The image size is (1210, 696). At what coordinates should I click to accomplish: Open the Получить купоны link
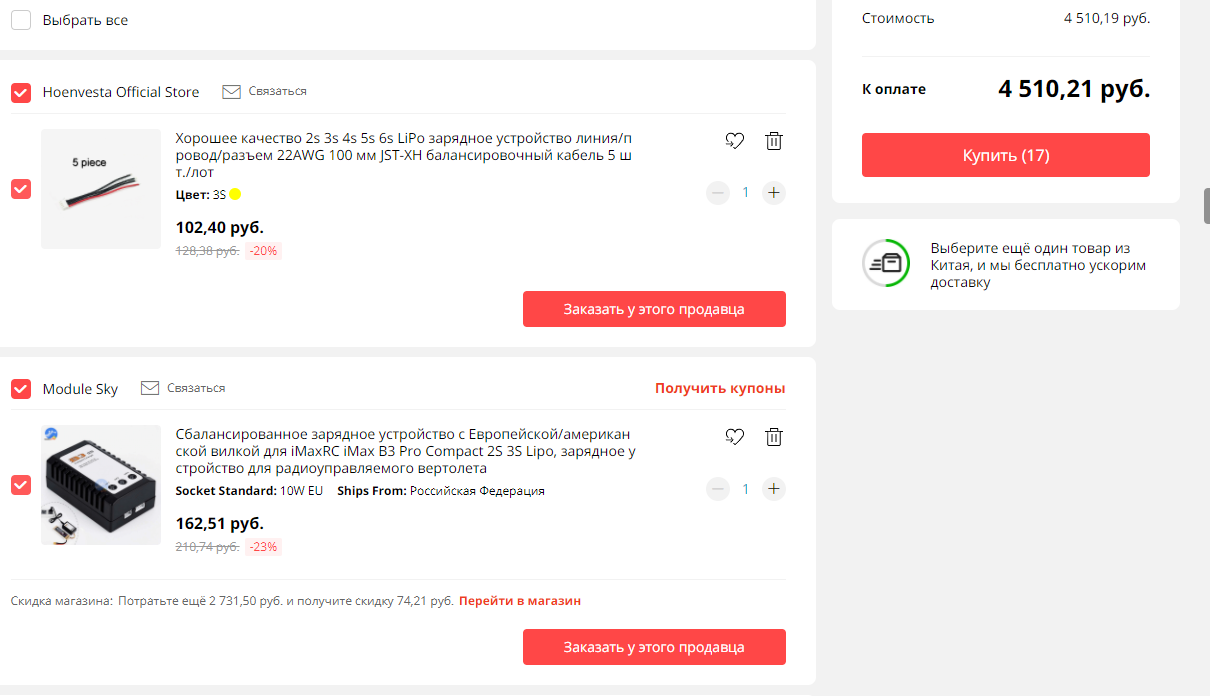point(720,388)
